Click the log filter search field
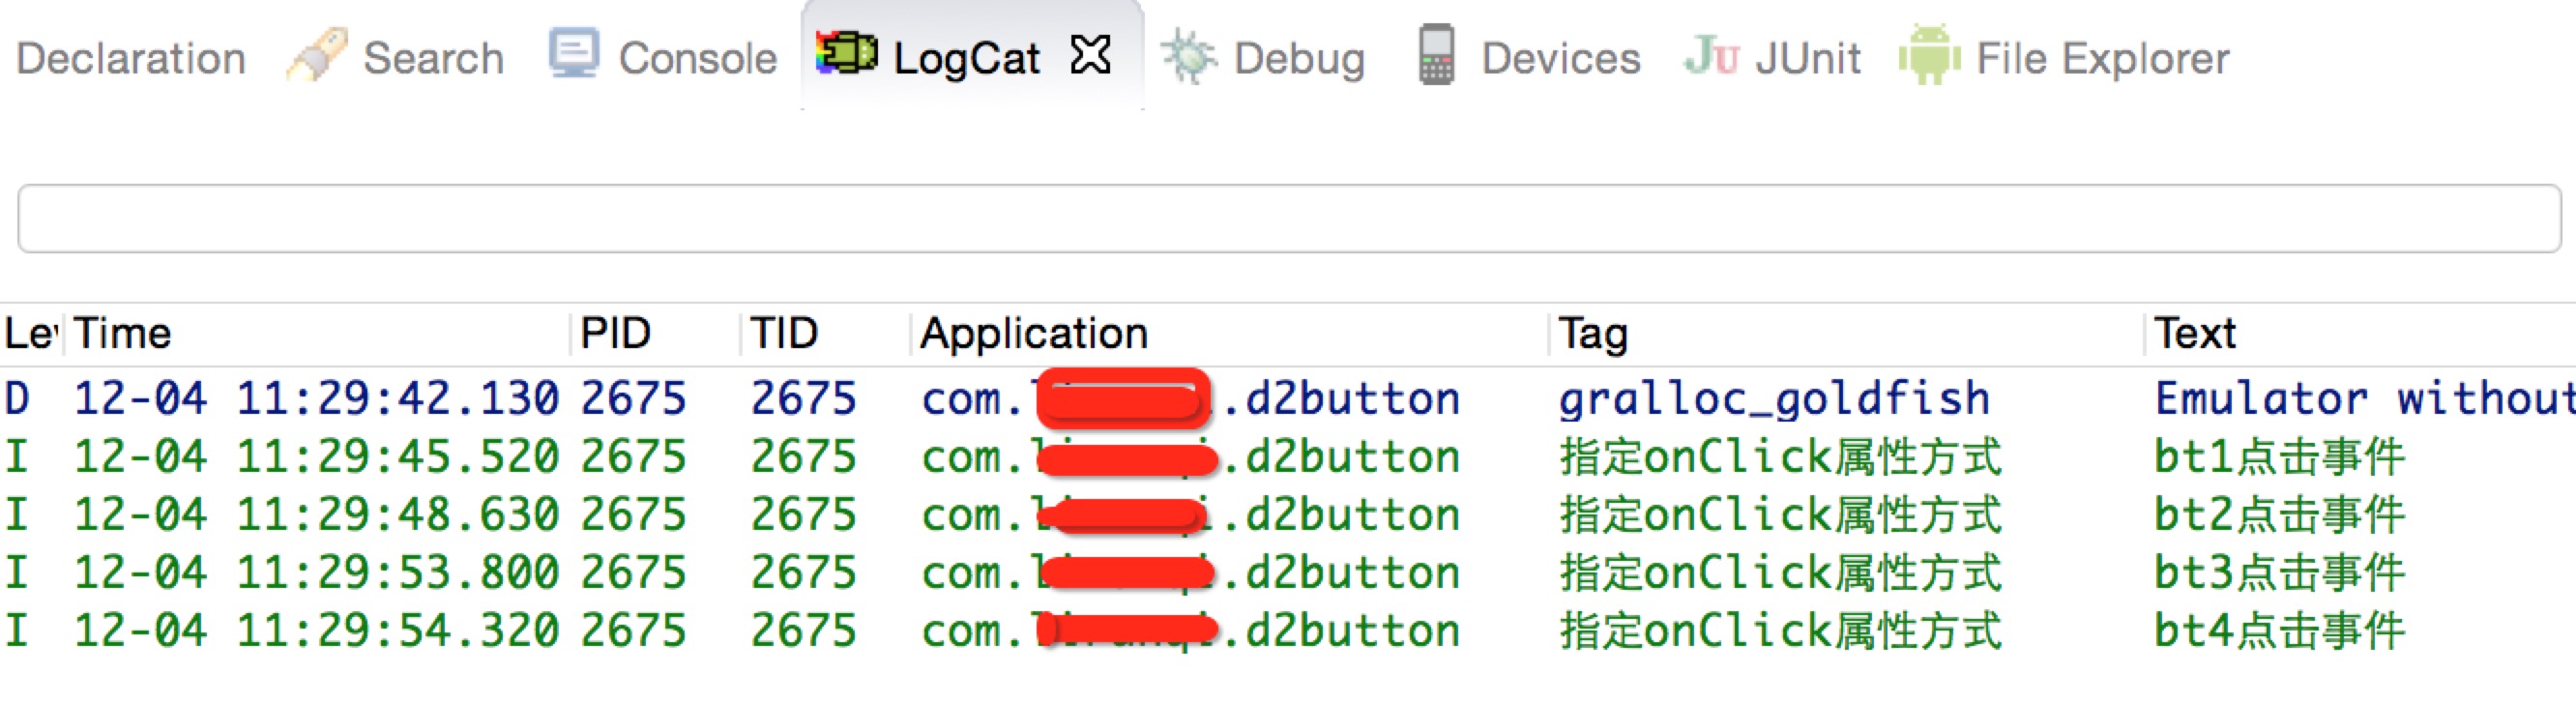The width and height of the screenshot is (2576, 704). click(1288, 218)
